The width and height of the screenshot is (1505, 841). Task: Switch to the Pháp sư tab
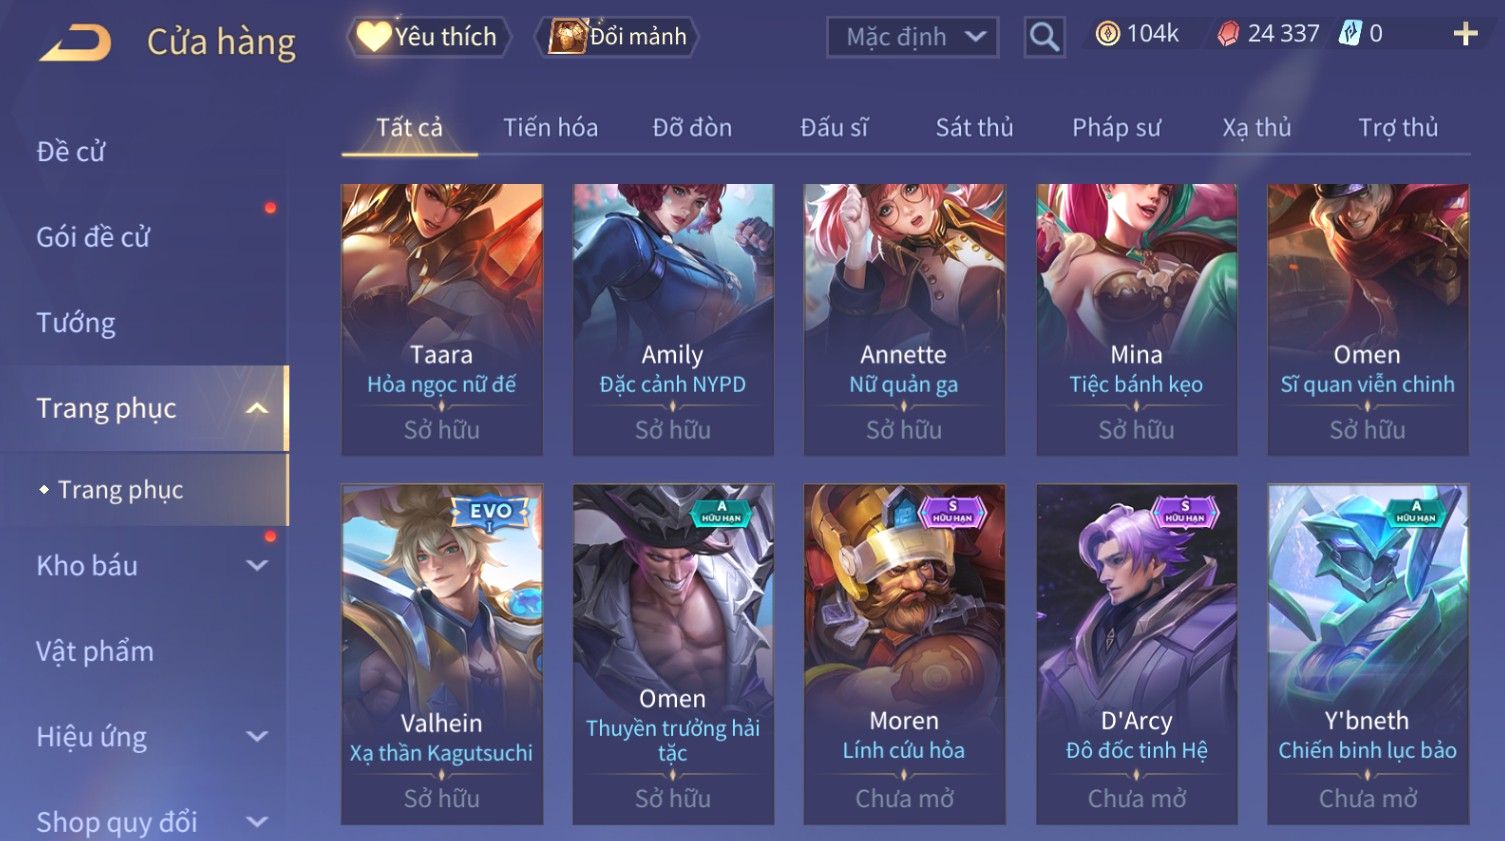[1116, 127]
